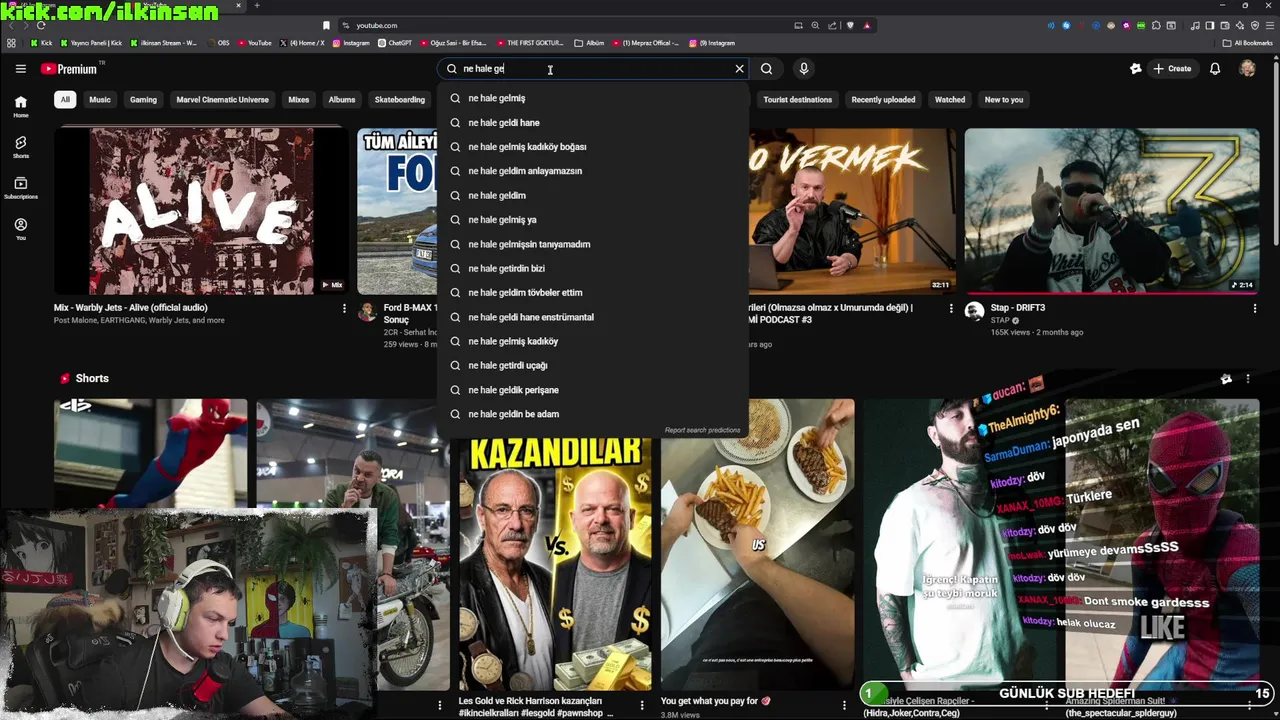This screenshot has height=720, width=1280.
Task: Open Brave main hamburger menu
Action: tap(1269, 25)
